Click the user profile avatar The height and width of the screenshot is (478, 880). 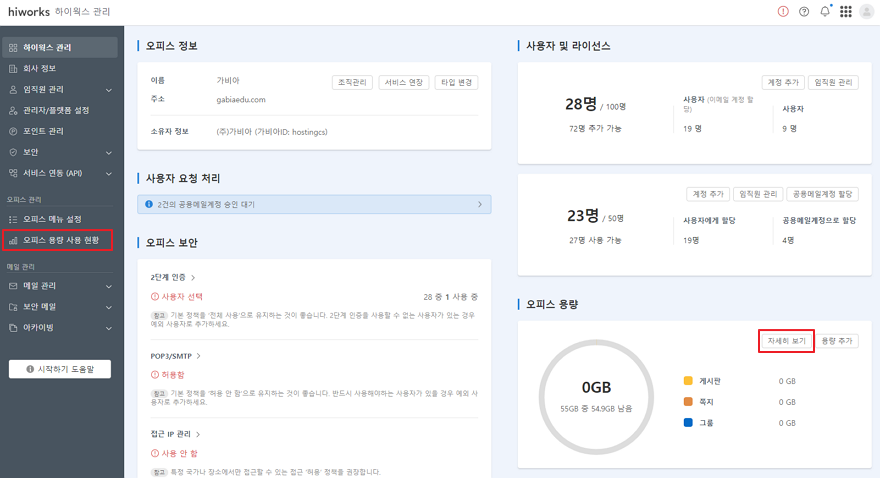pyautogui.click(x=866, y=12)
